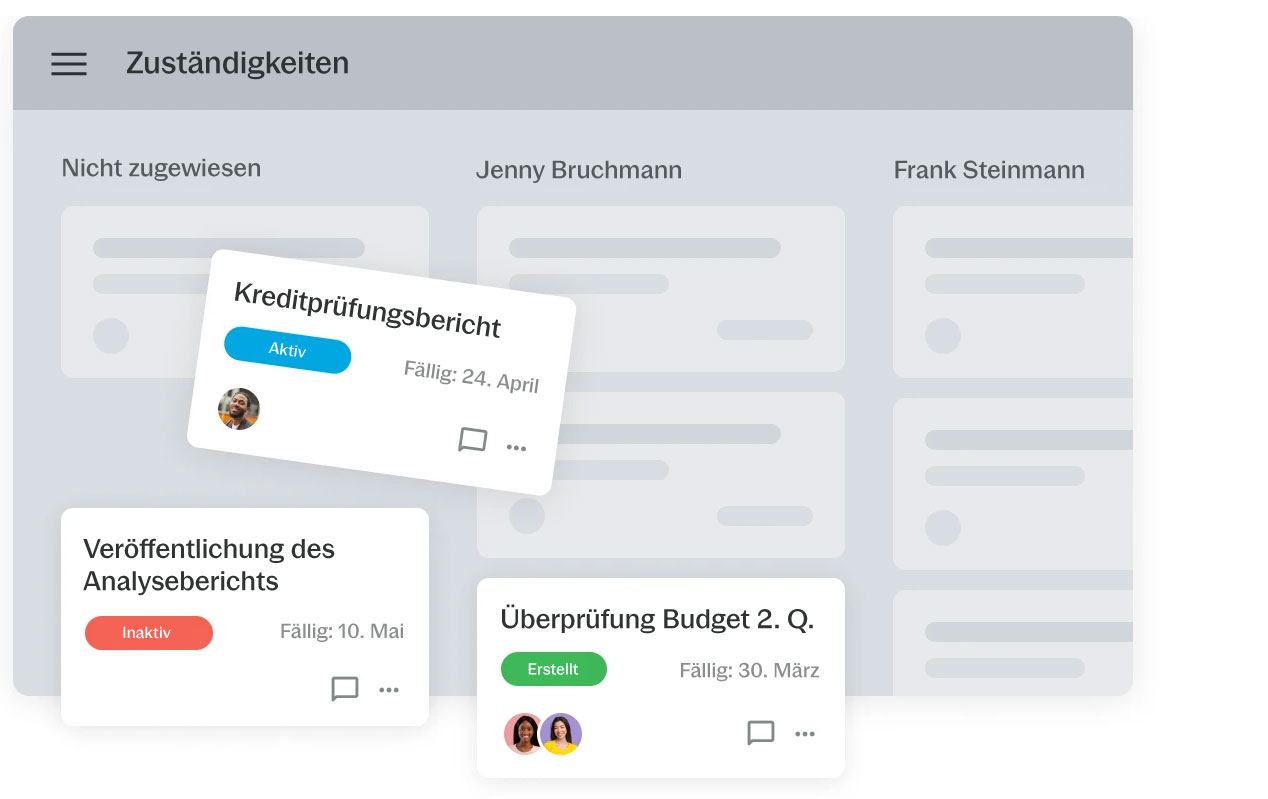The image size is (1268, 799).
Task: Click comment icon on Kreditprüfungsbericht card
Action: tap(472, 440)
